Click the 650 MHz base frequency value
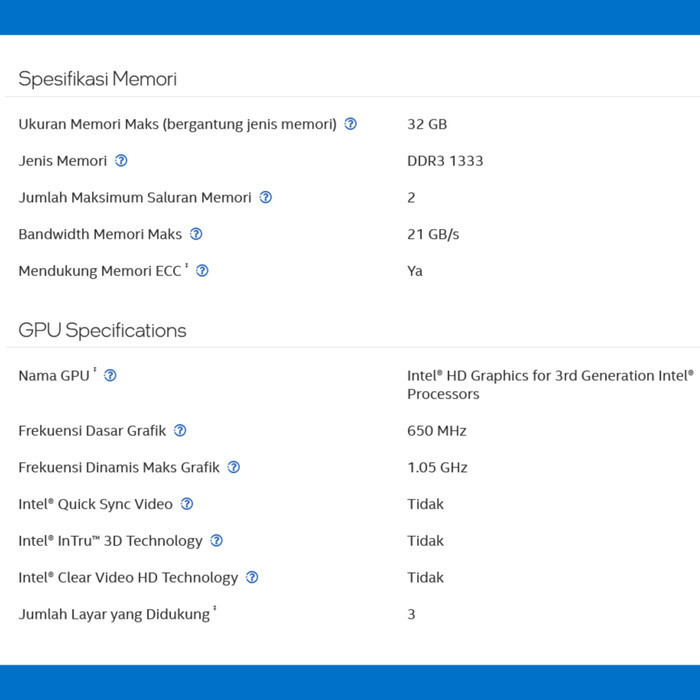 437,431
